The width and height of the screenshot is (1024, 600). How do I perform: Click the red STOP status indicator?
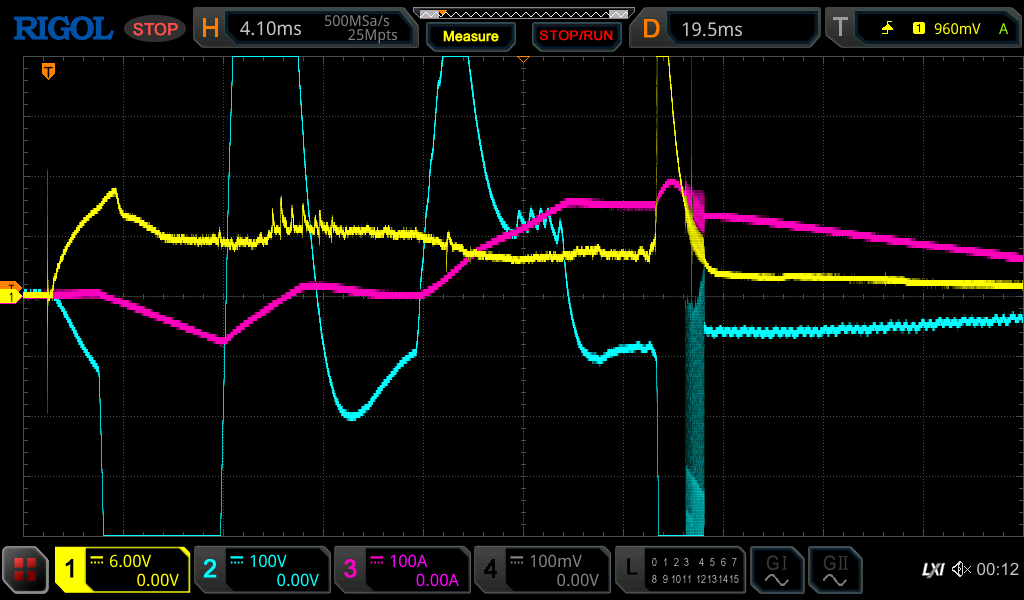[x=155, y=29]
